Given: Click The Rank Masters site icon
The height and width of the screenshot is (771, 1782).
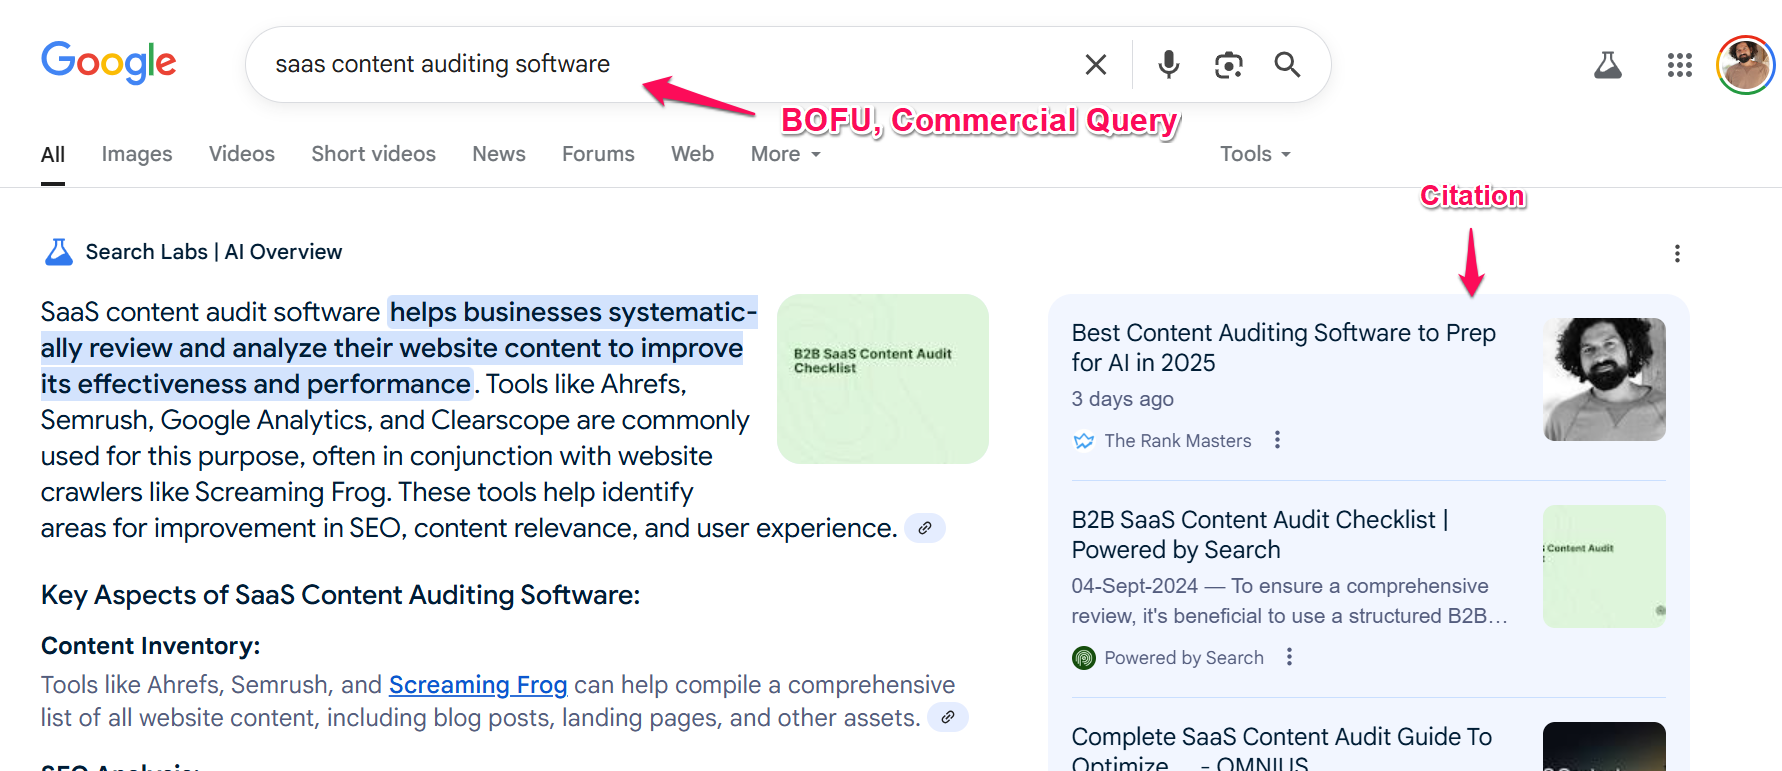Looking at the screenshot, I should (x=1083, y=441).
